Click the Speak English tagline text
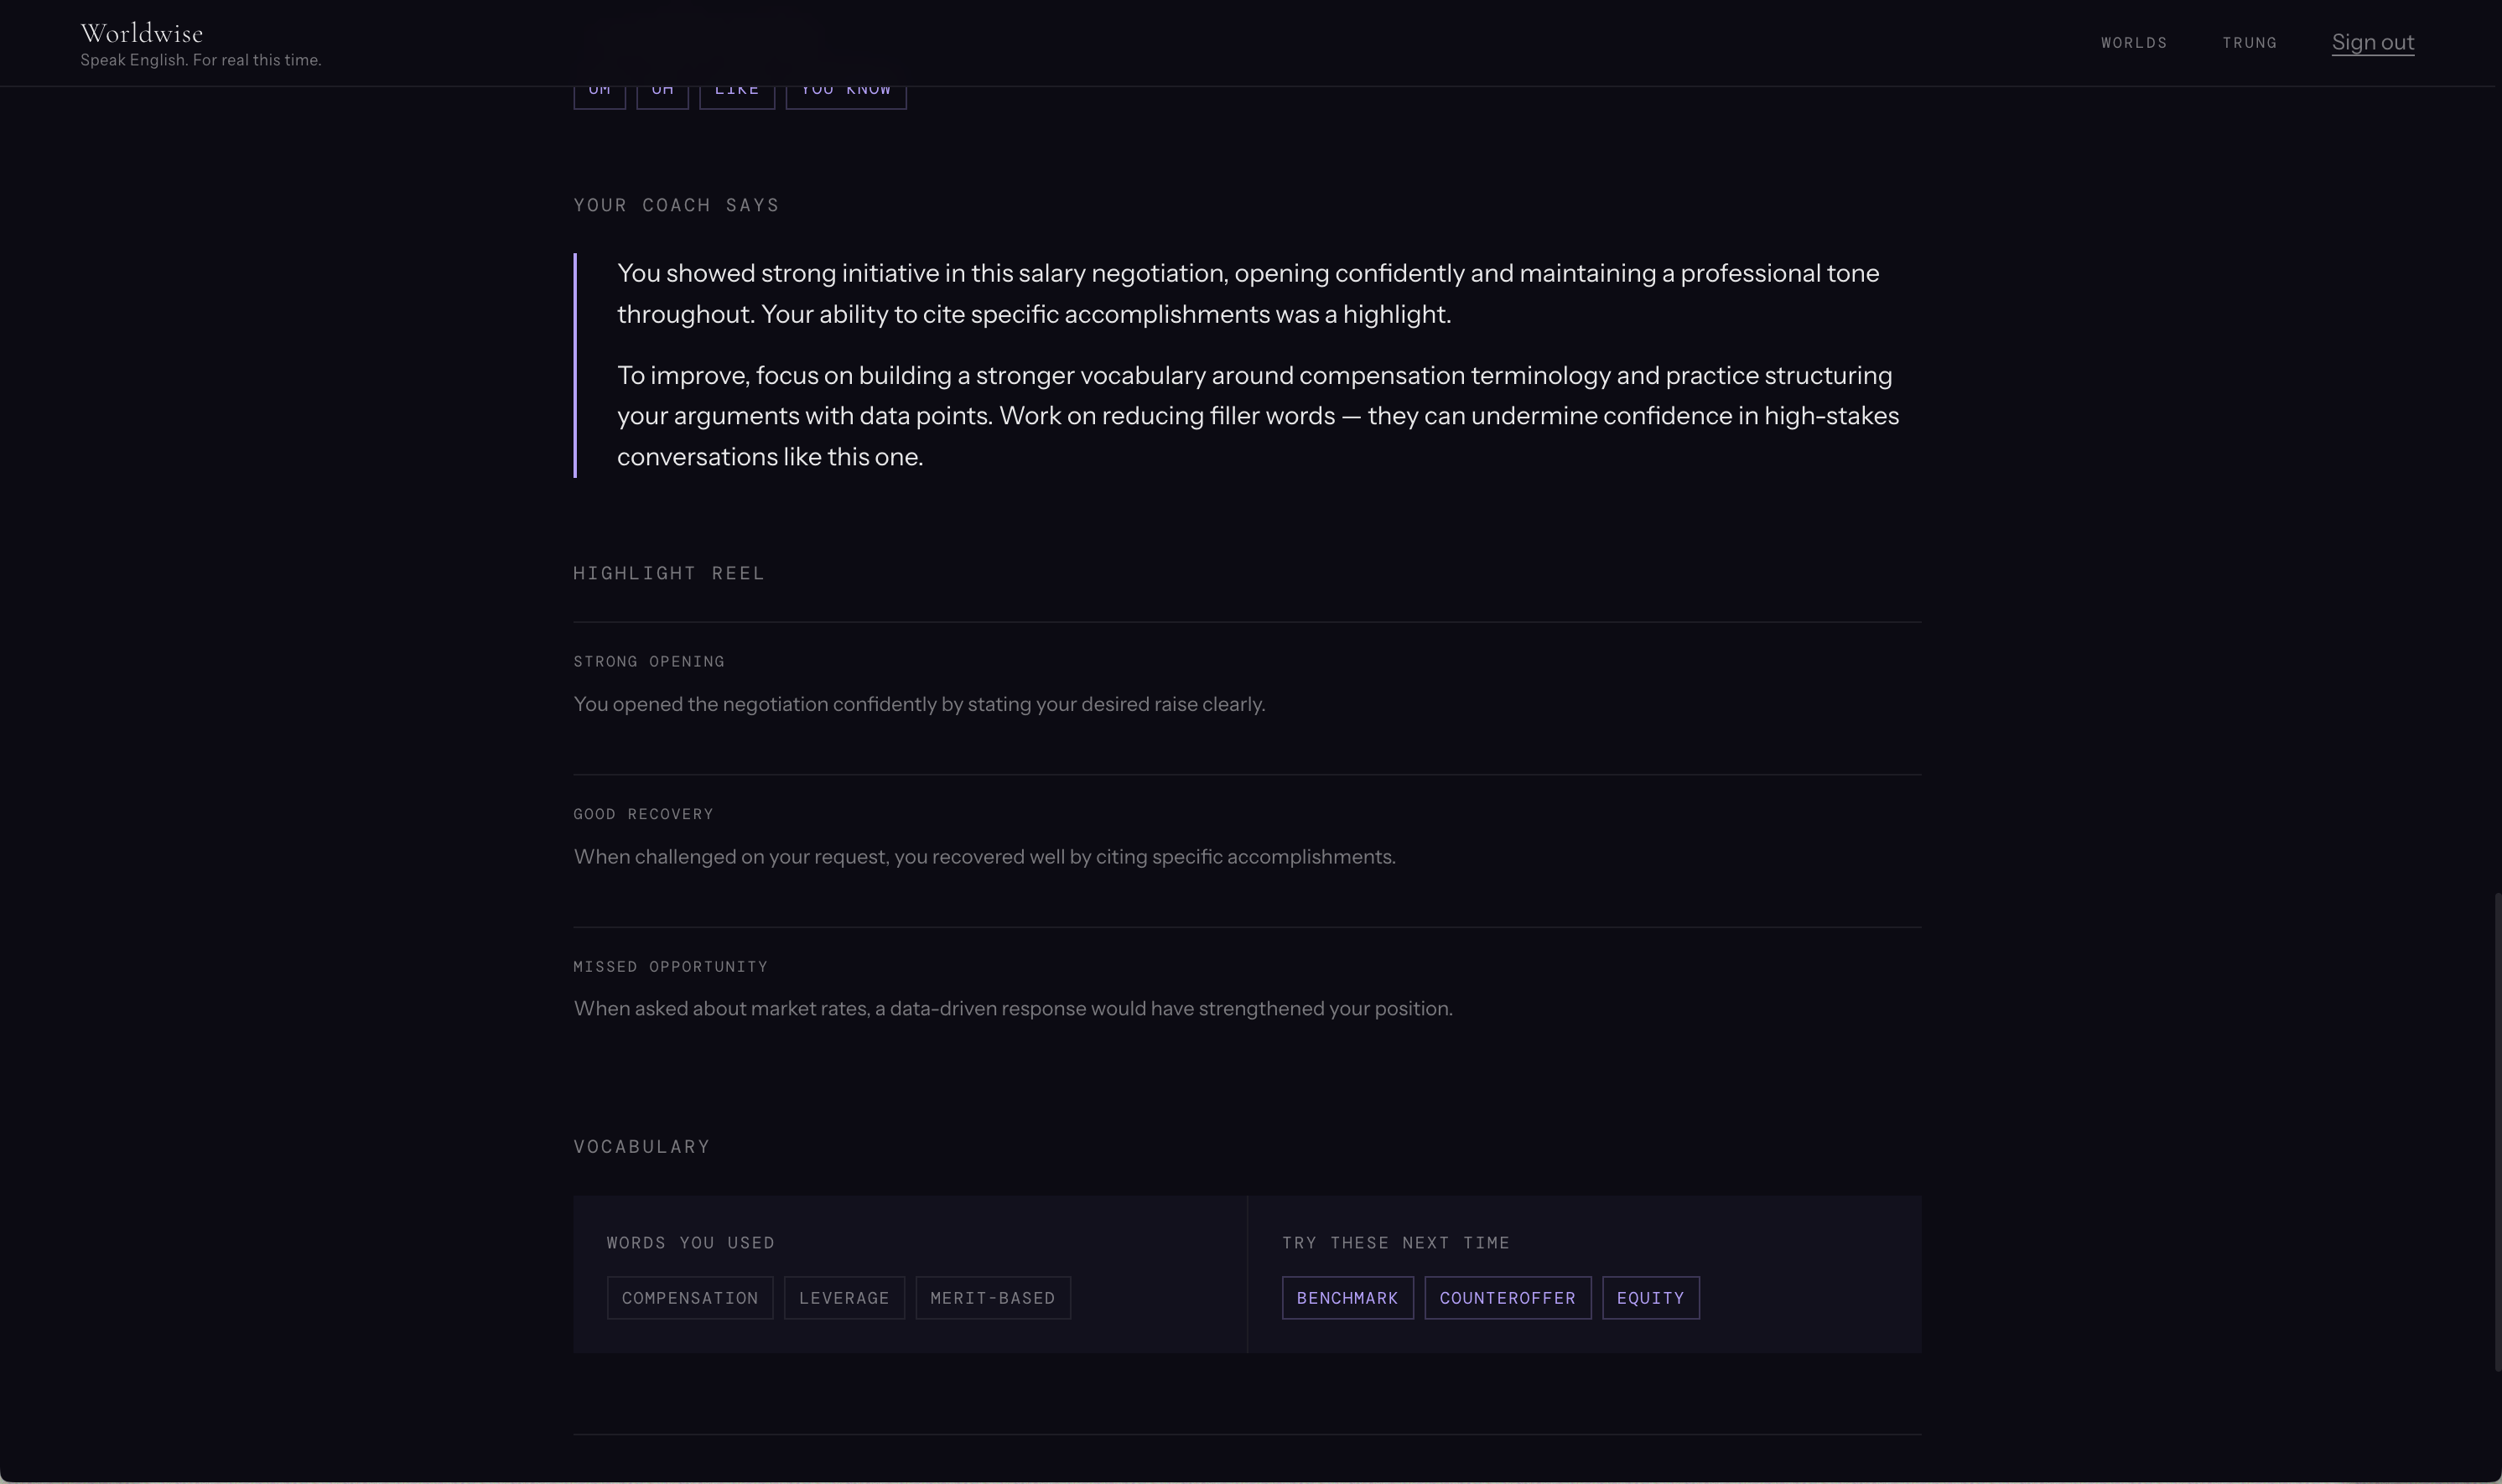Screen dimensions: 2502x1484 point(201,60)
